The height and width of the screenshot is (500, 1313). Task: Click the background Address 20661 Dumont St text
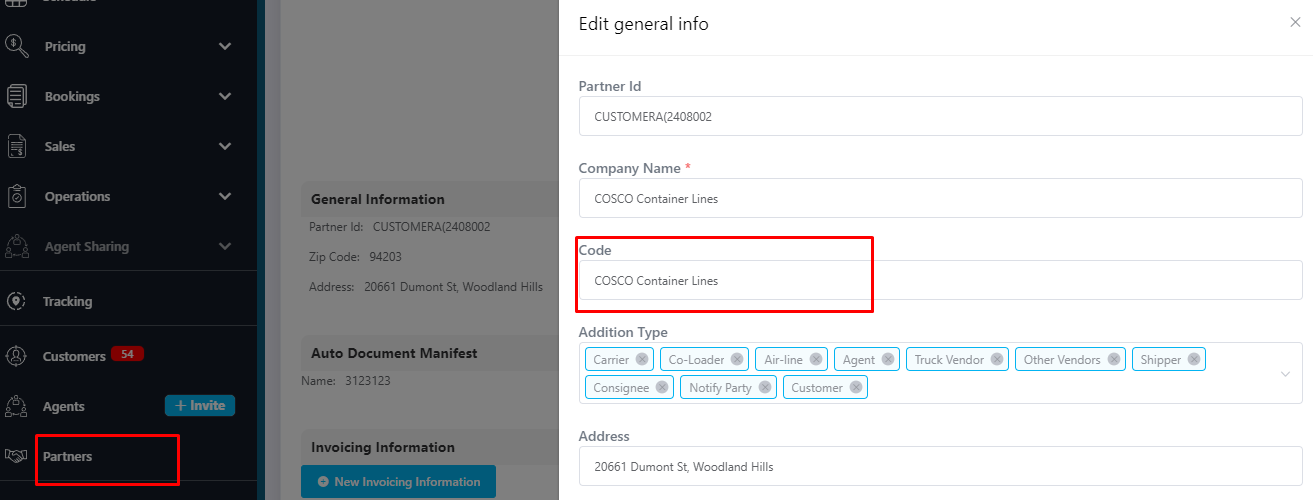(x=426, y=287)
